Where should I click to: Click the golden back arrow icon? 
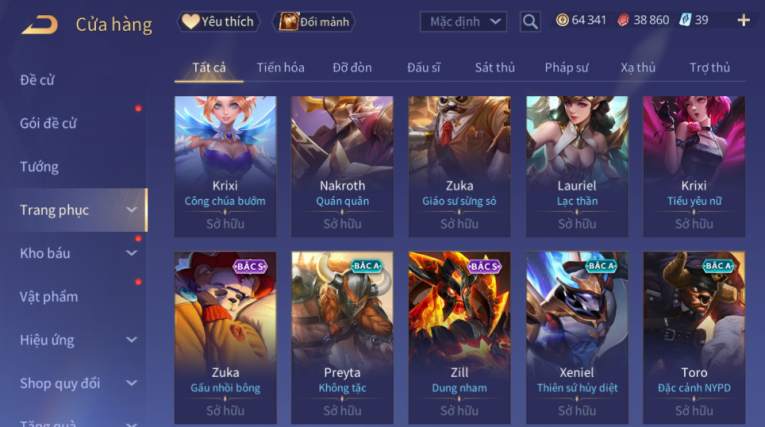click(40, 25)
